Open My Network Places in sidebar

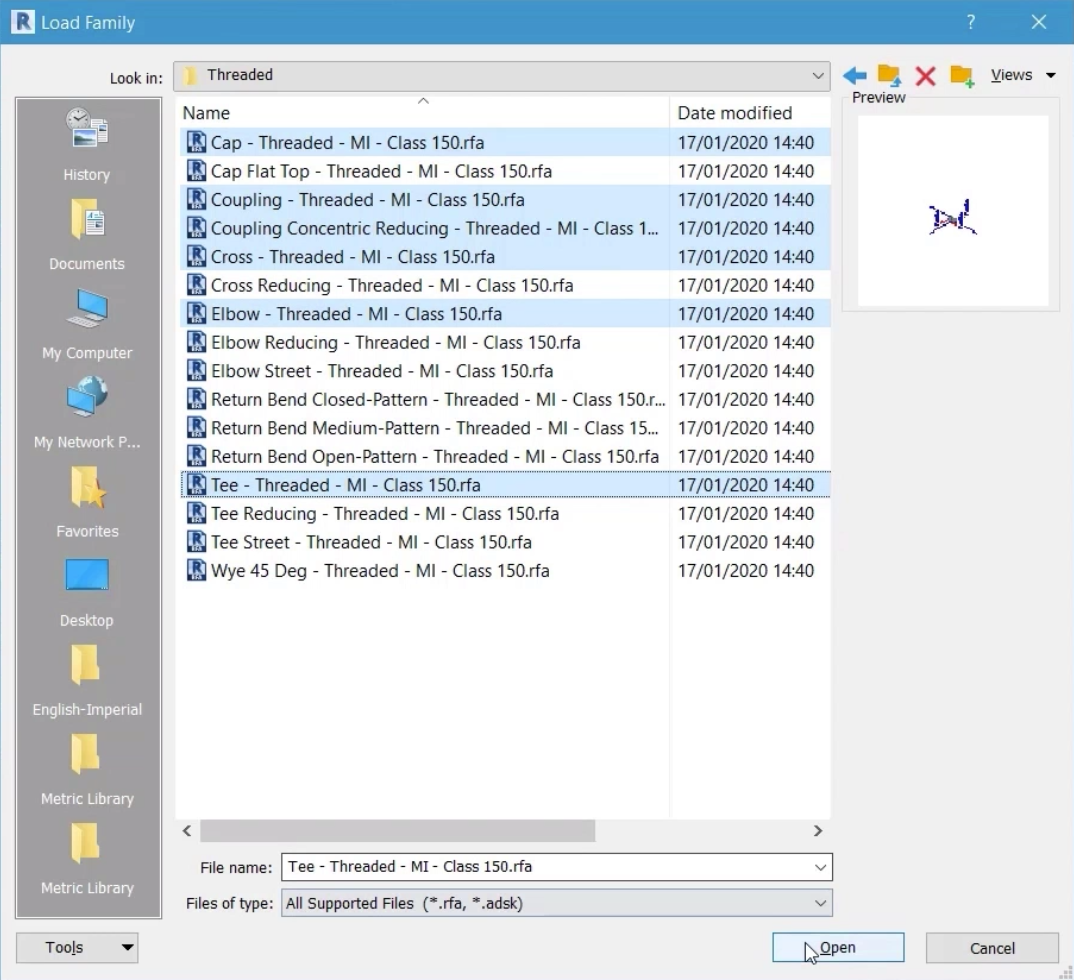coord(87,413)
